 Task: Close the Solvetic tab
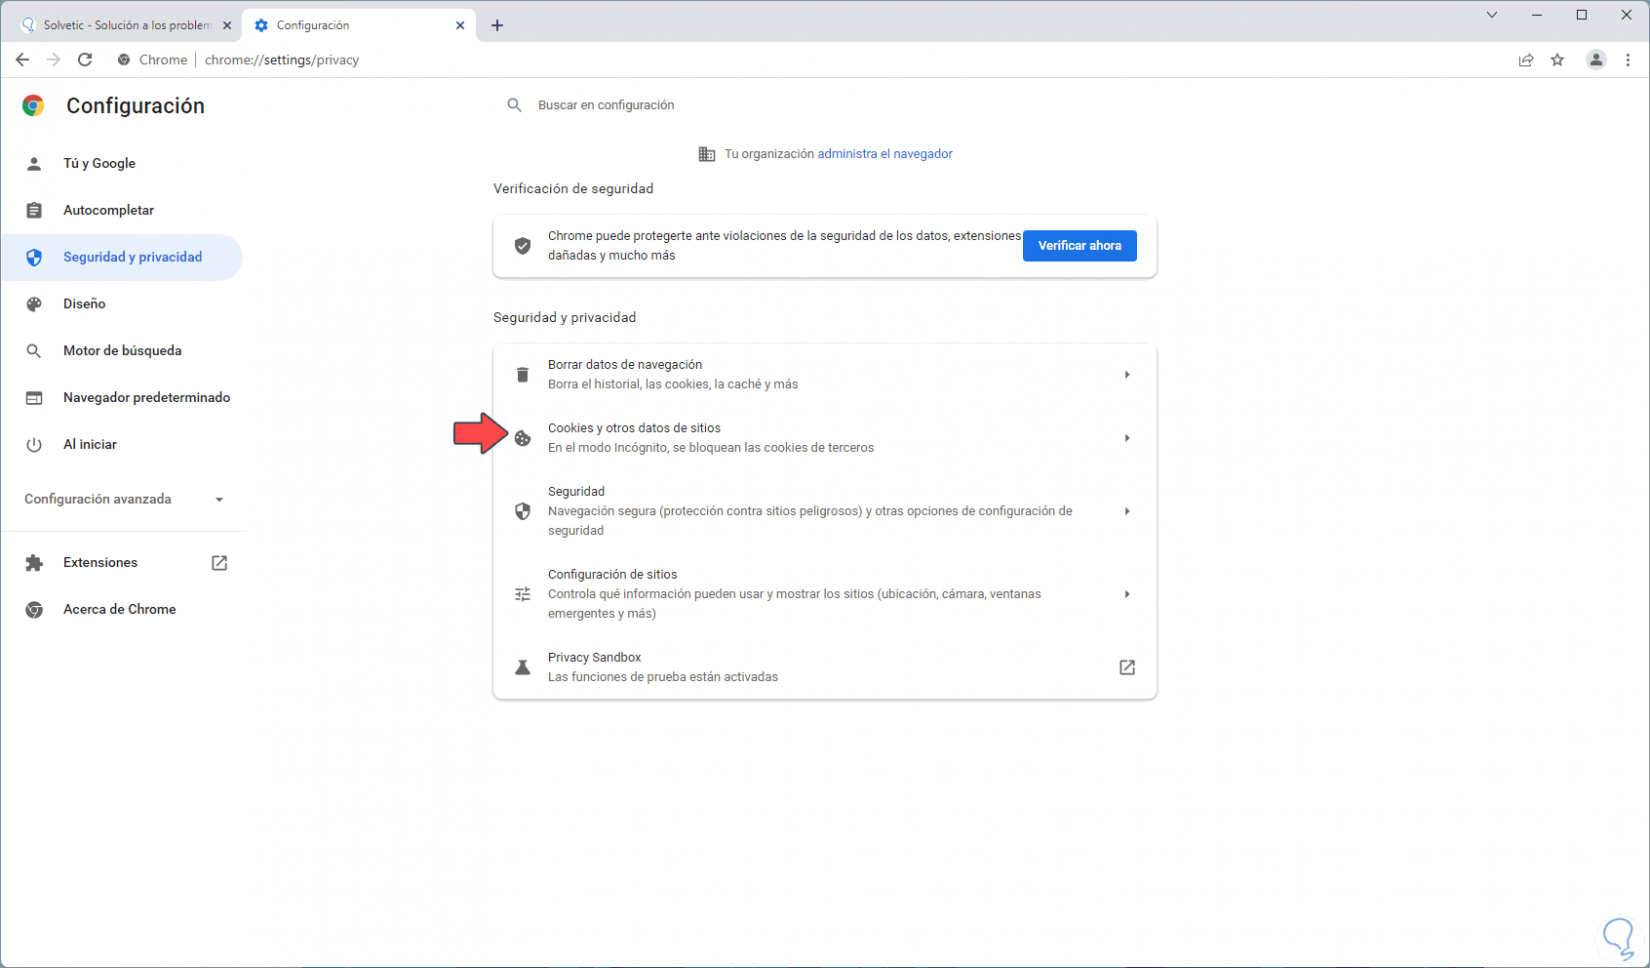tap(227, 25)
